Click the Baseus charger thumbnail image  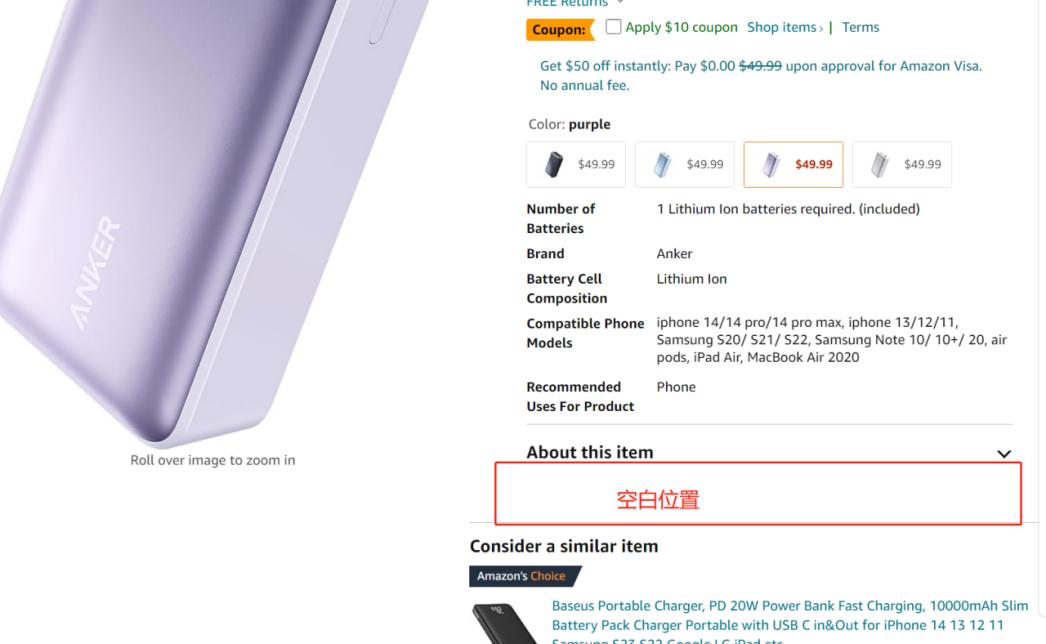505,623
